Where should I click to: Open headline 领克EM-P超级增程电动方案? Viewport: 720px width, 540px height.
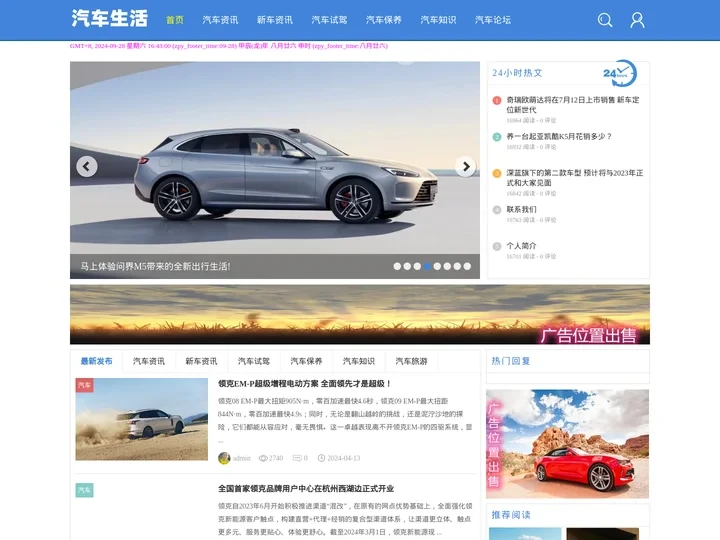[x=304, y=383]
